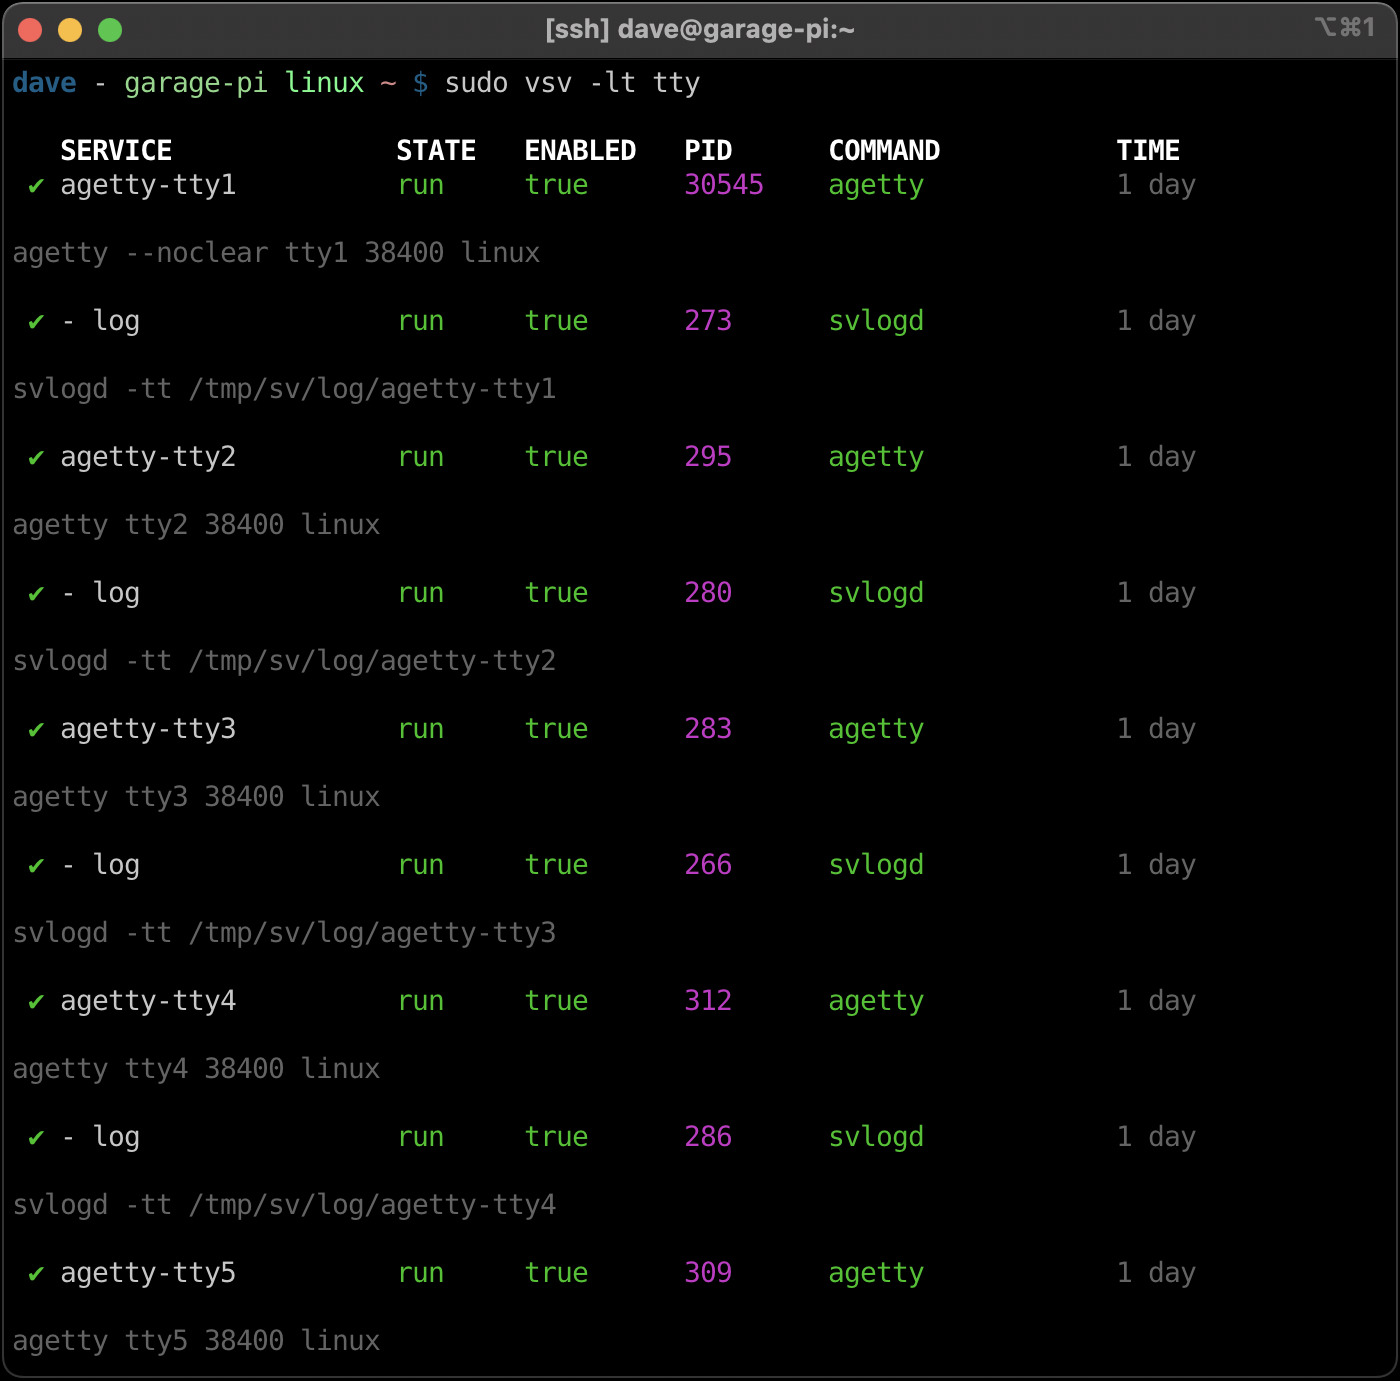
Task: Select the service name 'agetty-tty5'
Action: pos(148,1274)
